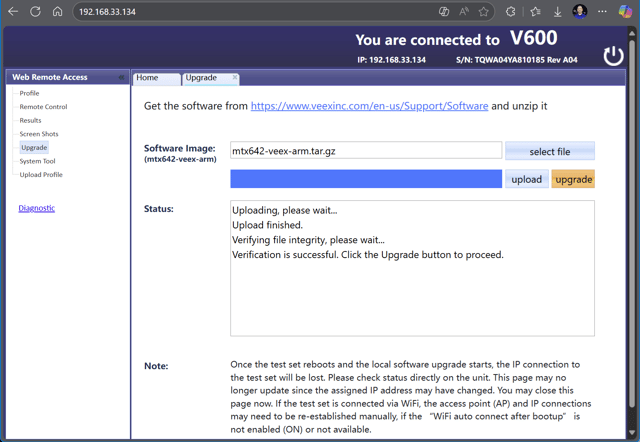
Task: Open Upload Profile in the sidebar
Action: (41, 175)
